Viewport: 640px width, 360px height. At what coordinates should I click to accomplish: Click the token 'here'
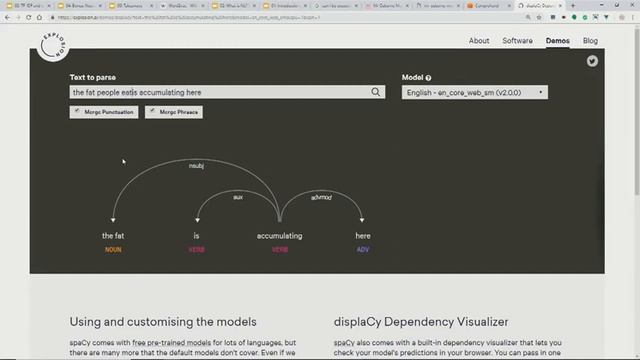pyautogui.click(x=363, y=236)
